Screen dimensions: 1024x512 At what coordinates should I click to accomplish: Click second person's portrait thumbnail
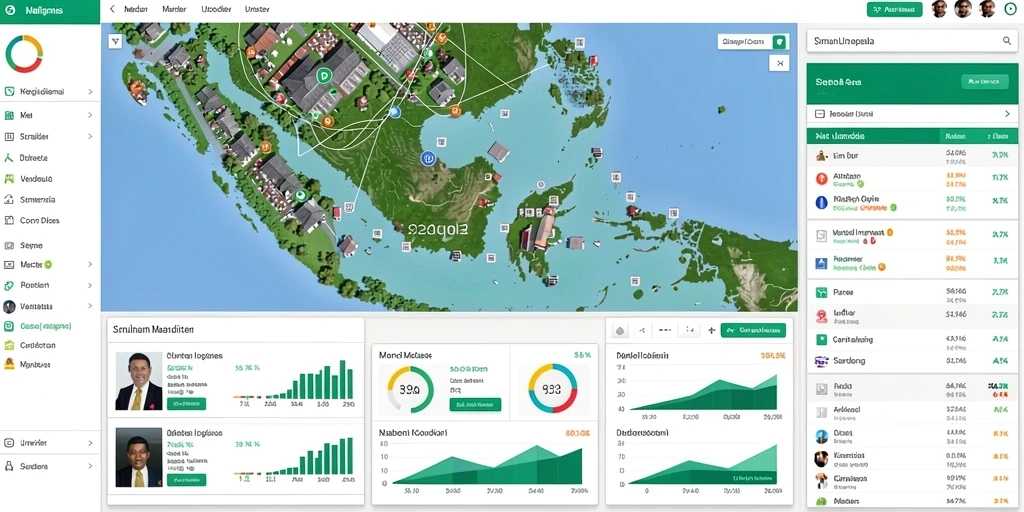[x=138, y=457]
